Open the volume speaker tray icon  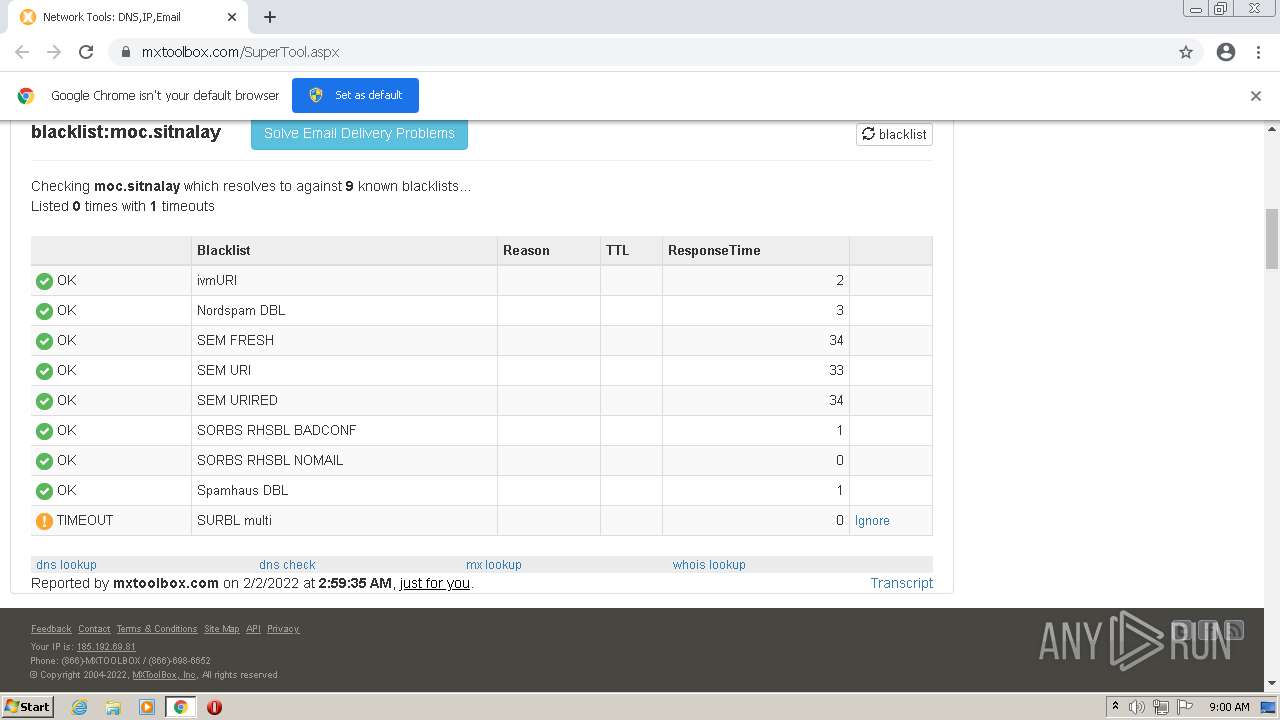[1136, 707]
